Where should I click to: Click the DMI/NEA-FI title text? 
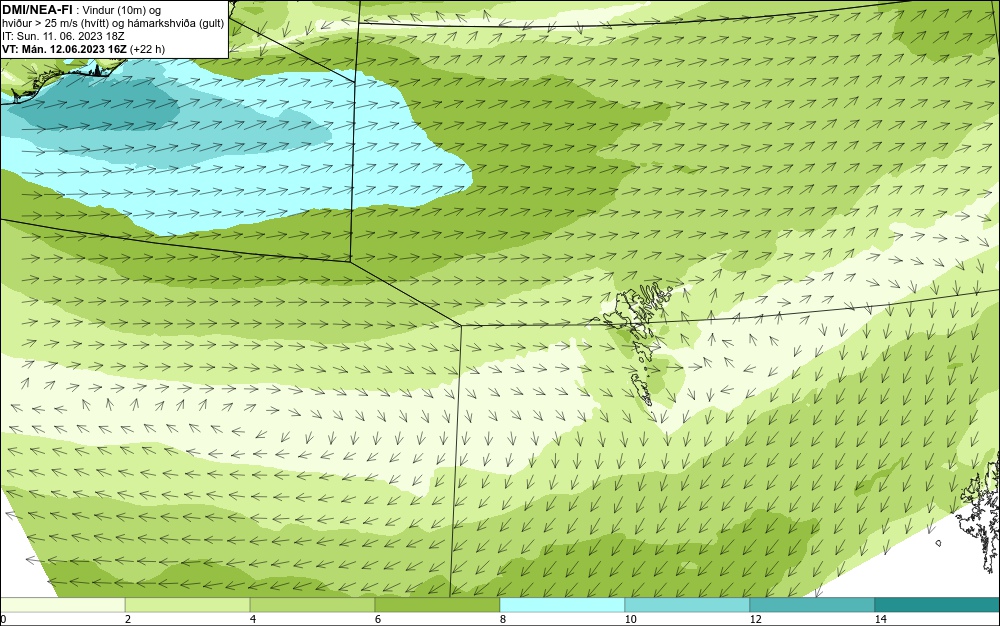click(x=37, y=8)
